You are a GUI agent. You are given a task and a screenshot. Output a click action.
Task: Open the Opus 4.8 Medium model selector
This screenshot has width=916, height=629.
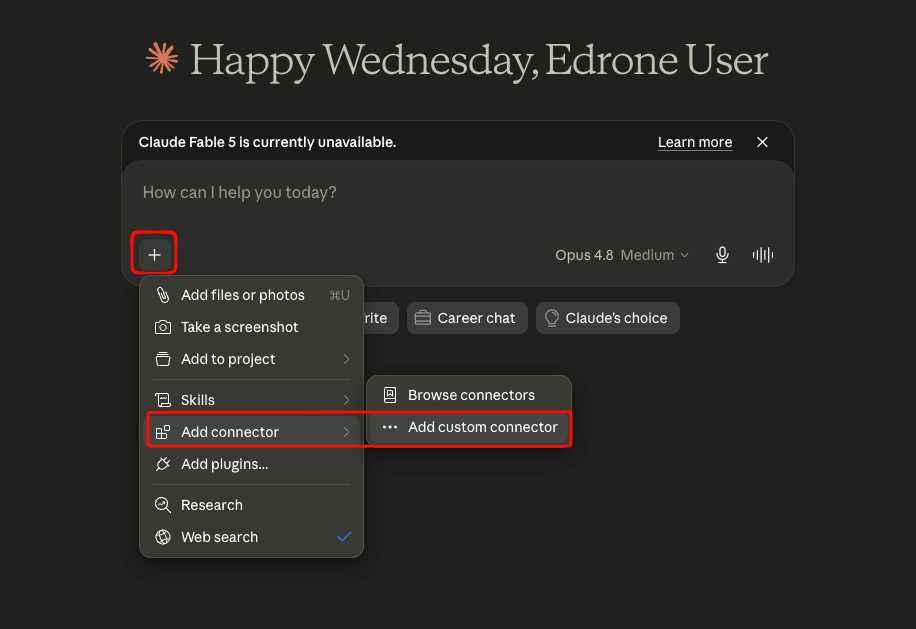click(622, 255)
